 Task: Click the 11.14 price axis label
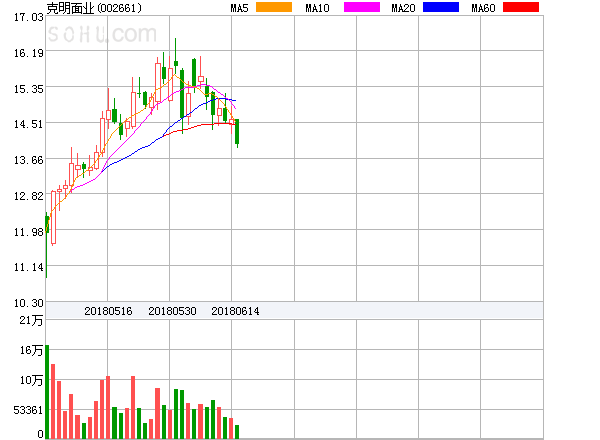tap(29, 267)
